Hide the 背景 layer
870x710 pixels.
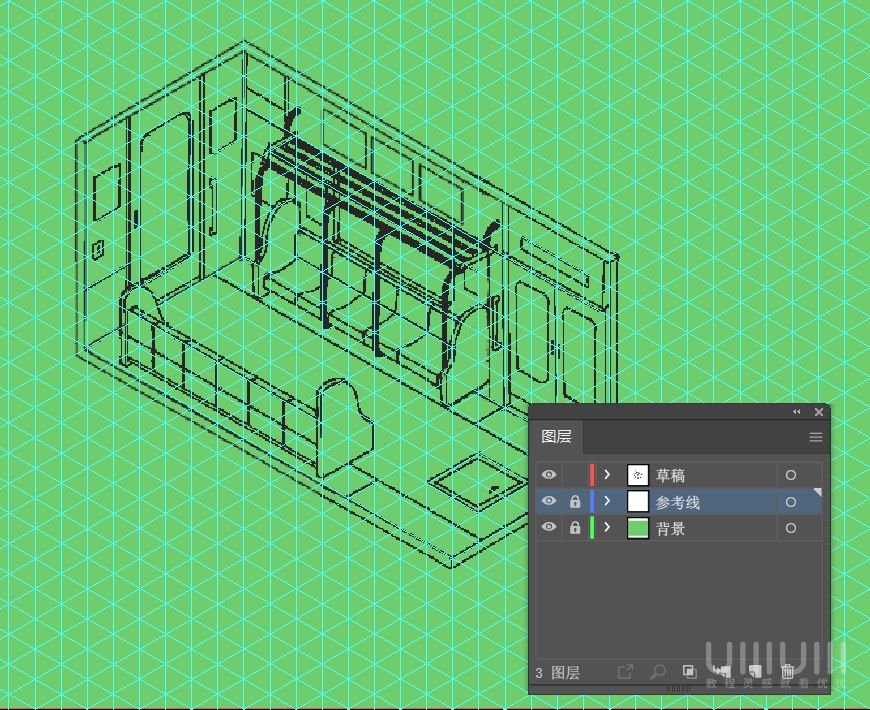[x=548, y=528]
